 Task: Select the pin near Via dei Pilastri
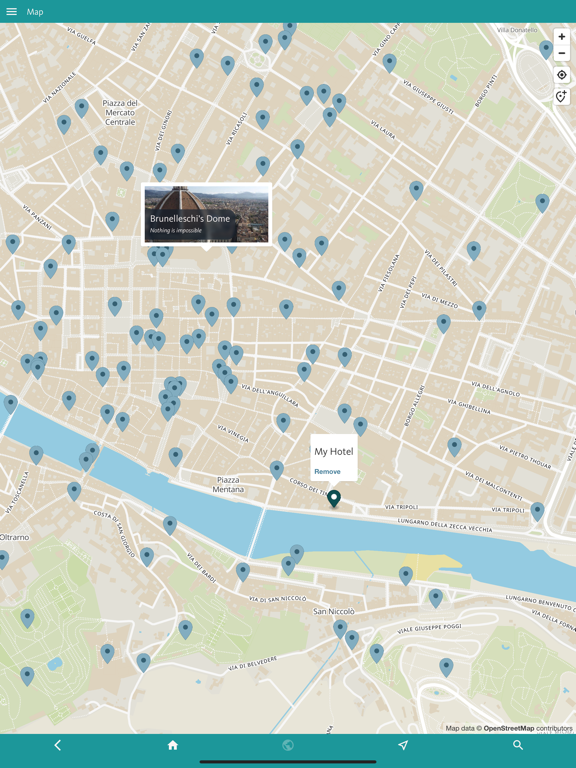[474, 250]
